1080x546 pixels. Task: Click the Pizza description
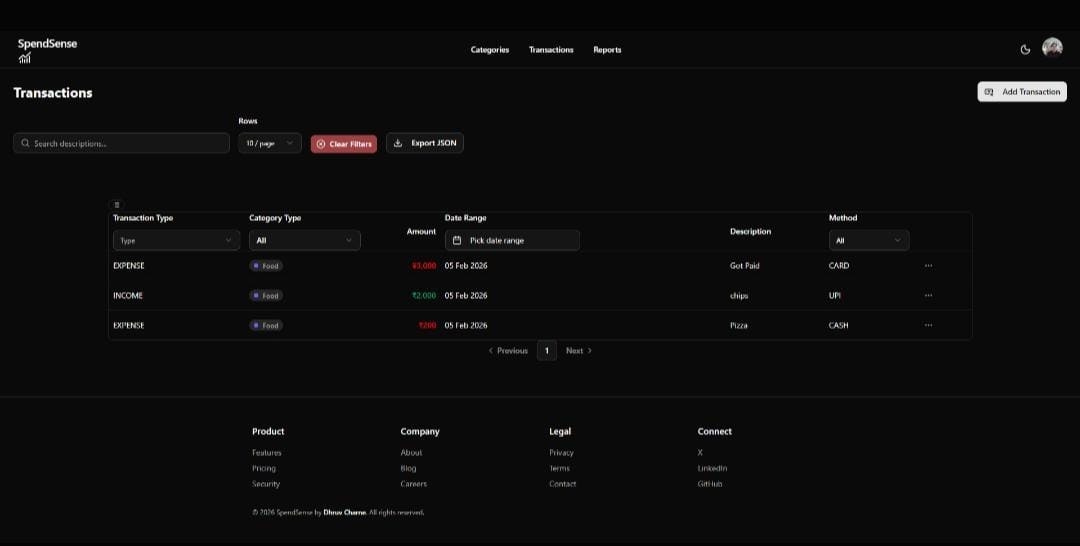click(738, 325)
